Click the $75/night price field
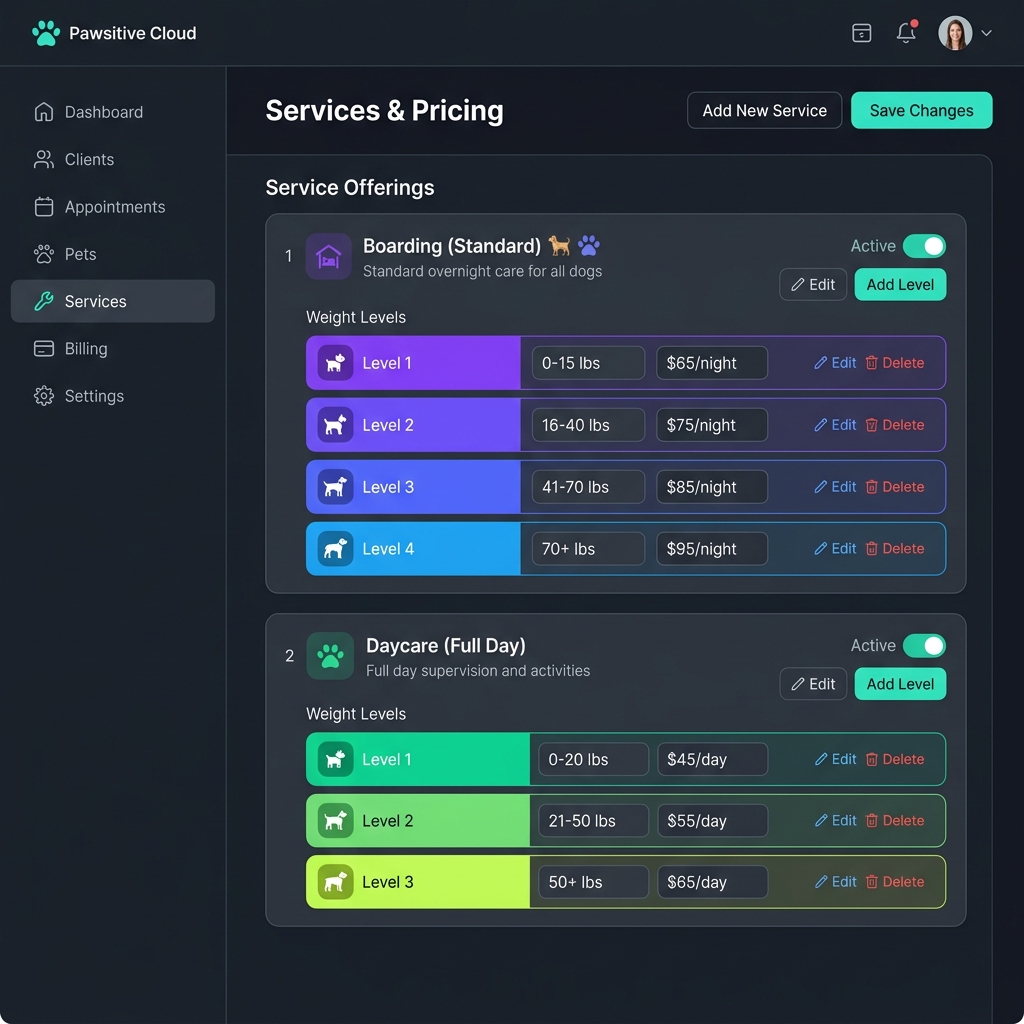 (x=711, y=425)
